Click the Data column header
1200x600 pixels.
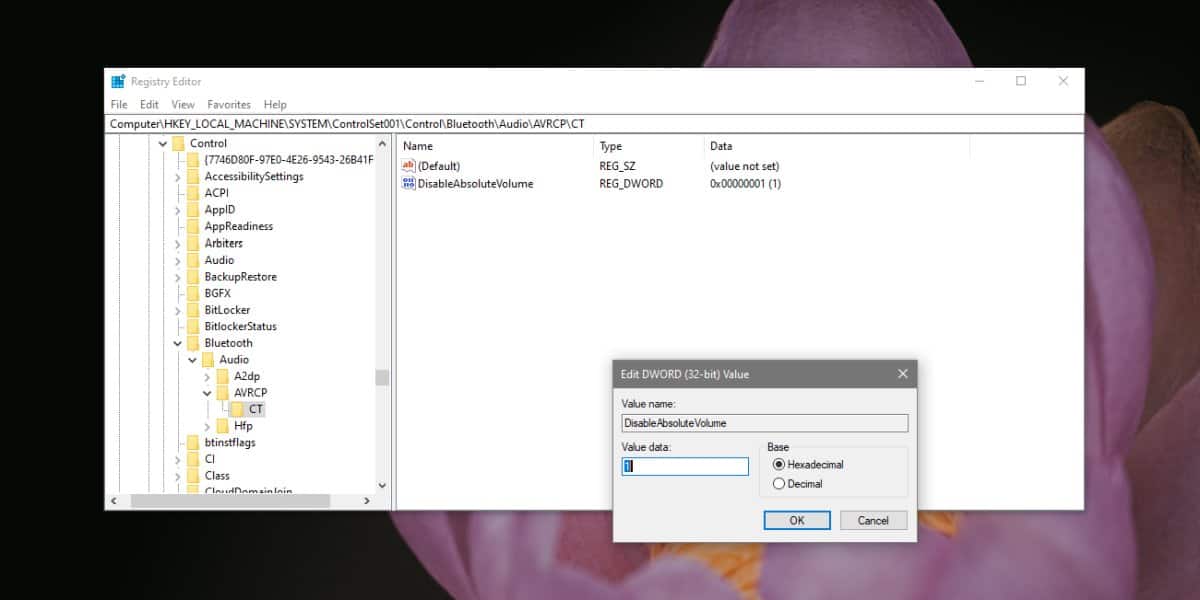click(x=836, y=146)
